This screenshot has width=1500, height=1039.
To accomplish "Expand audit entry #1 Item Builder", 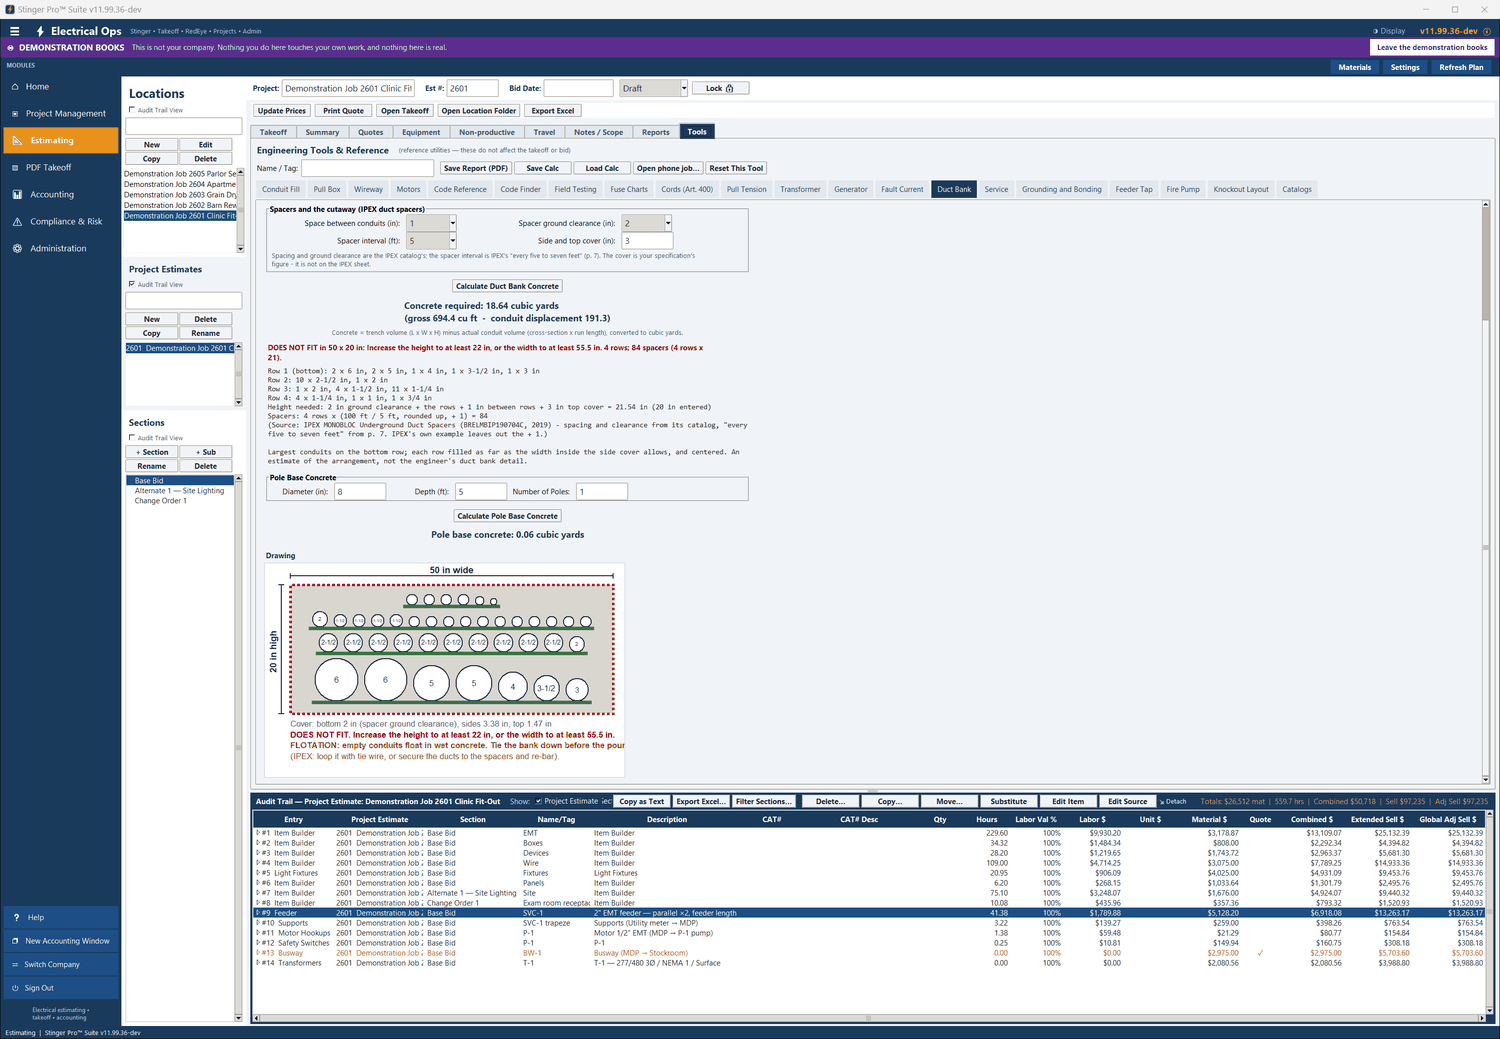I will tap(258, 833).
